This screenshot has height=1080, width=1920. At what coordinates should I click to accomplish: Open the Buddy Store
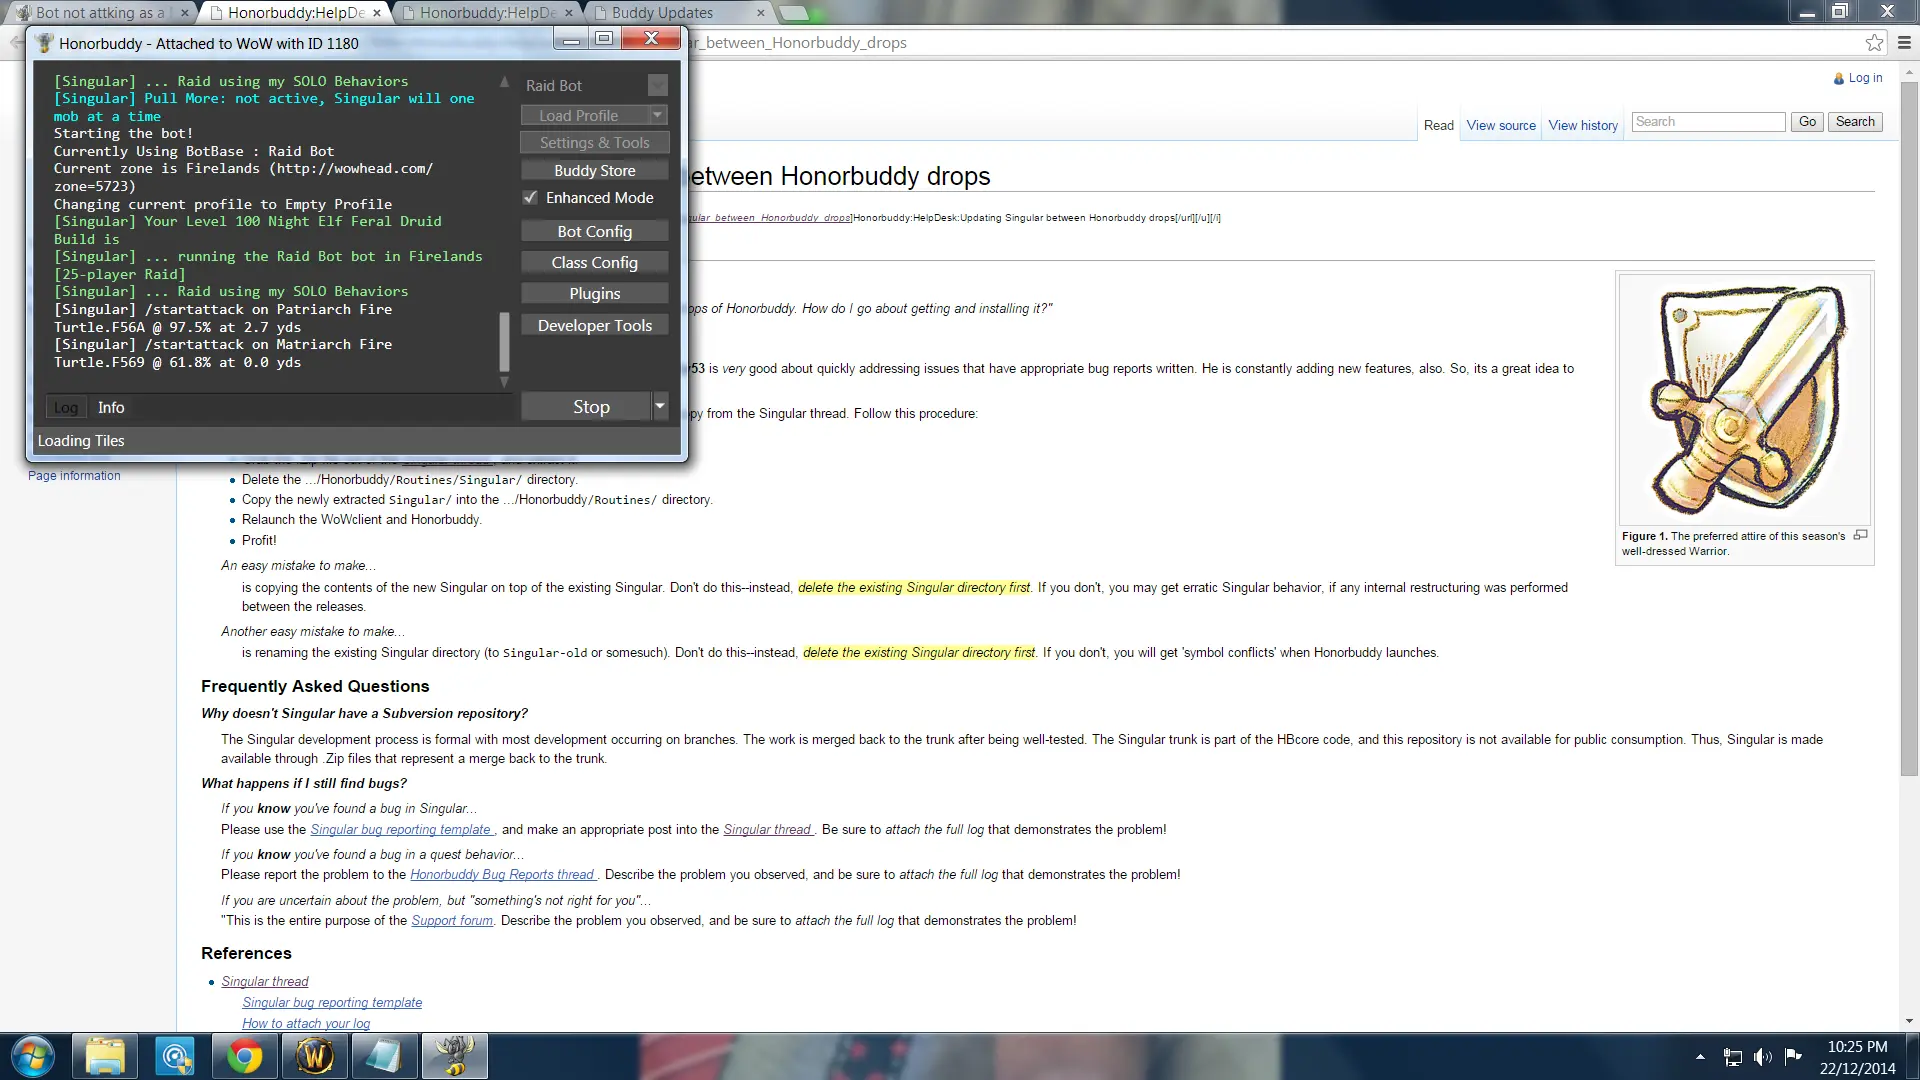pos(595,171)
